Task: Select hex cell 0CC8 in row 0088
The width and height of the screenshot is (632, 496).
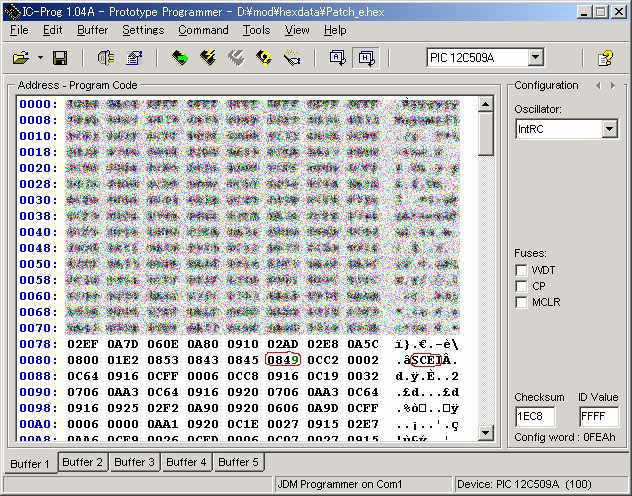Action: [x=243, y=376]
